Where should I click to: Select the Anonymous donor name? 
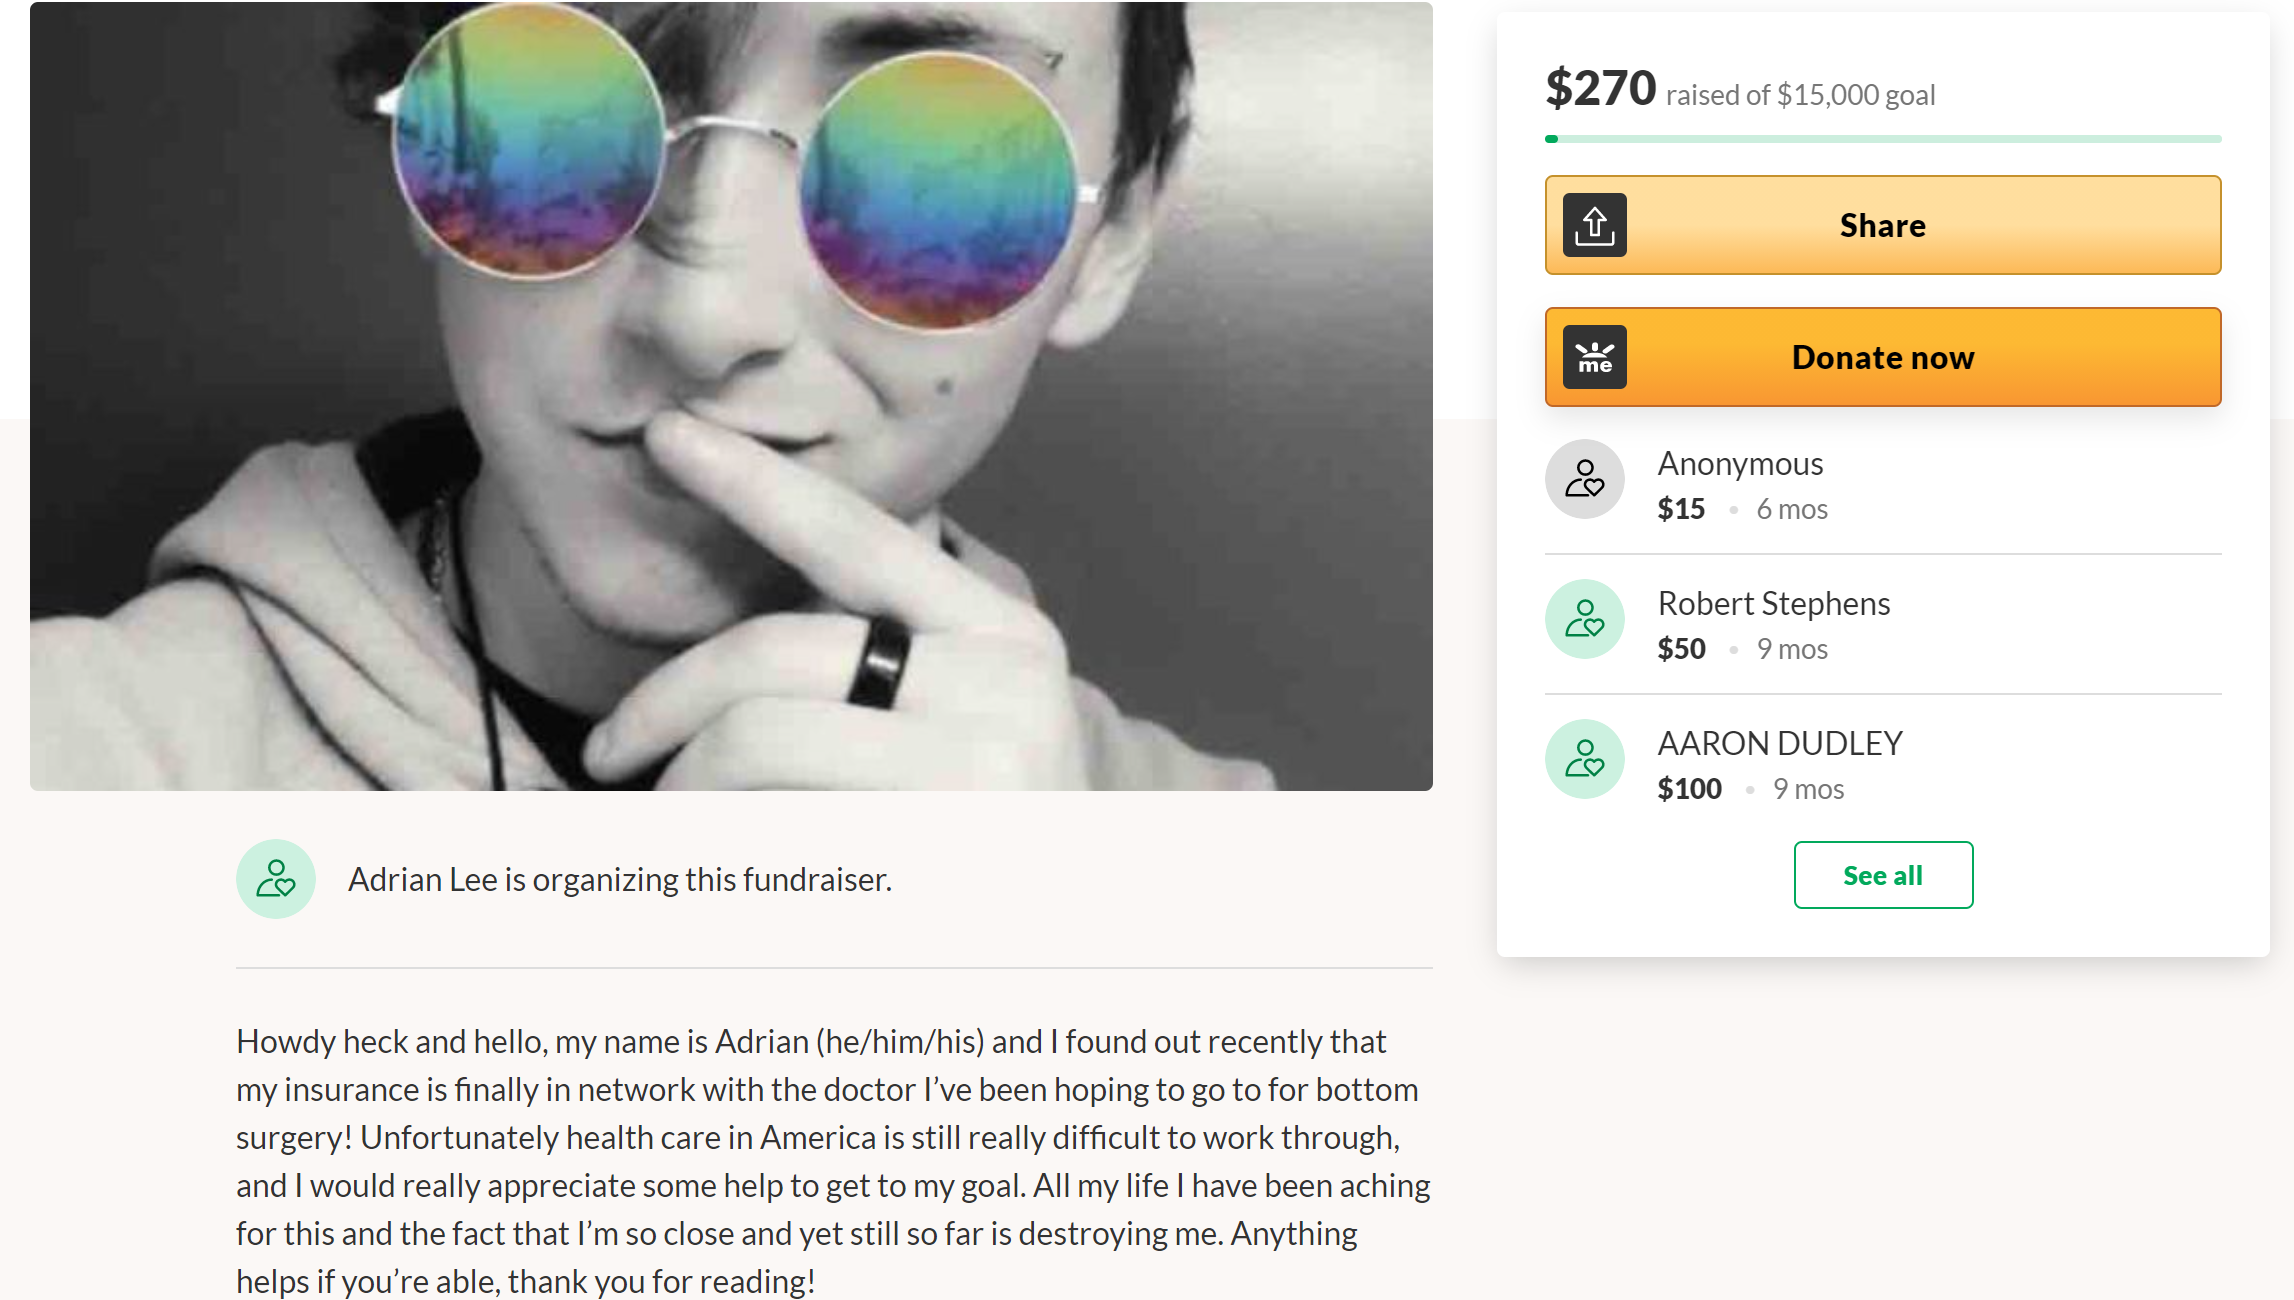pyautogui.click(x=1740, y=464)
